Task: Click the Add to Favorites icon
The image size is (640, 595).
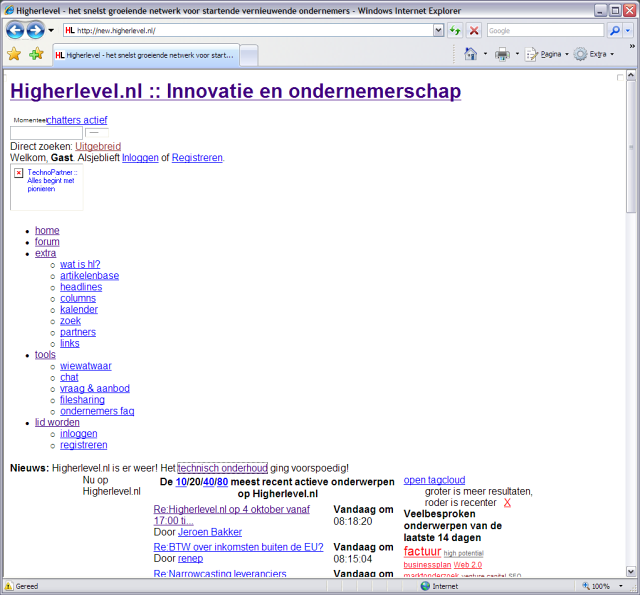Action: (x=36, y=54)
